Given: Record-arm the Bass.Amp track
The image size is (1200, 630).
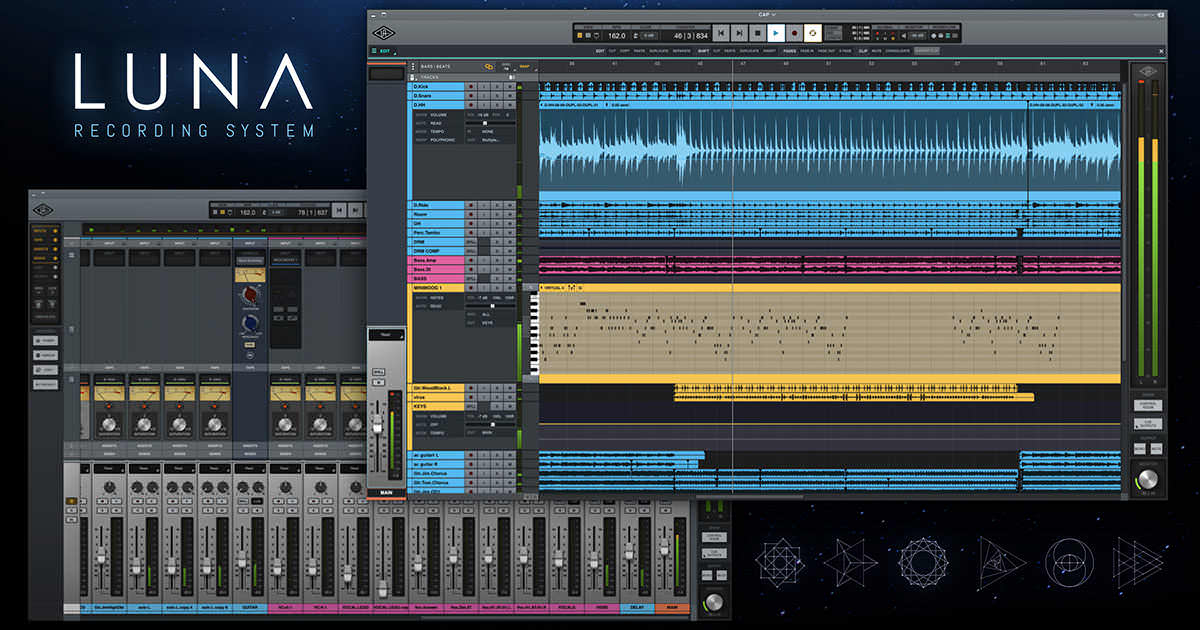Looking at the screenshot, I should pos(471,260).
